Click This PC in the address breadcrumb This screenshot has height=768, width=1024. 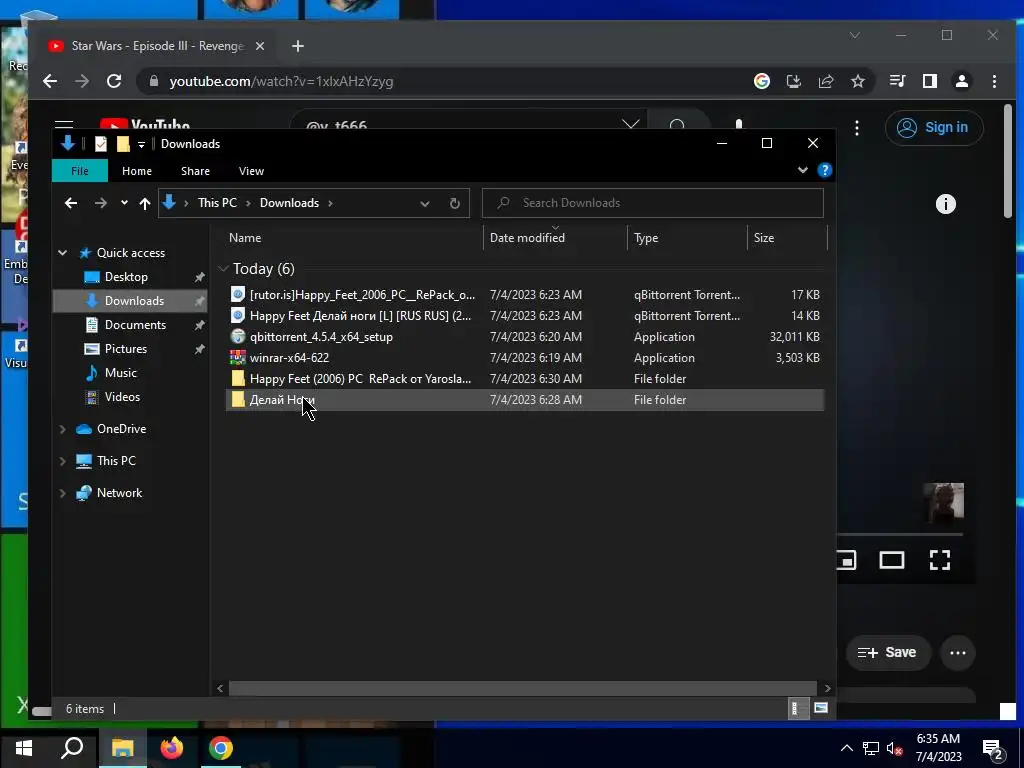(x=217, y=202)
